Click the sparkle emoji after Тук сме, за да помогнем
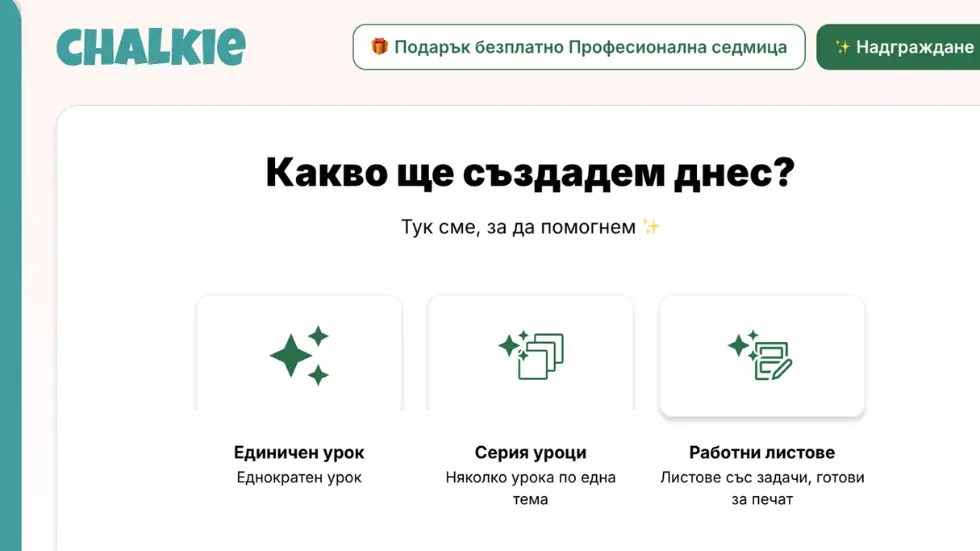The width and height of the screenshot is (980, 551). point(651,227)
